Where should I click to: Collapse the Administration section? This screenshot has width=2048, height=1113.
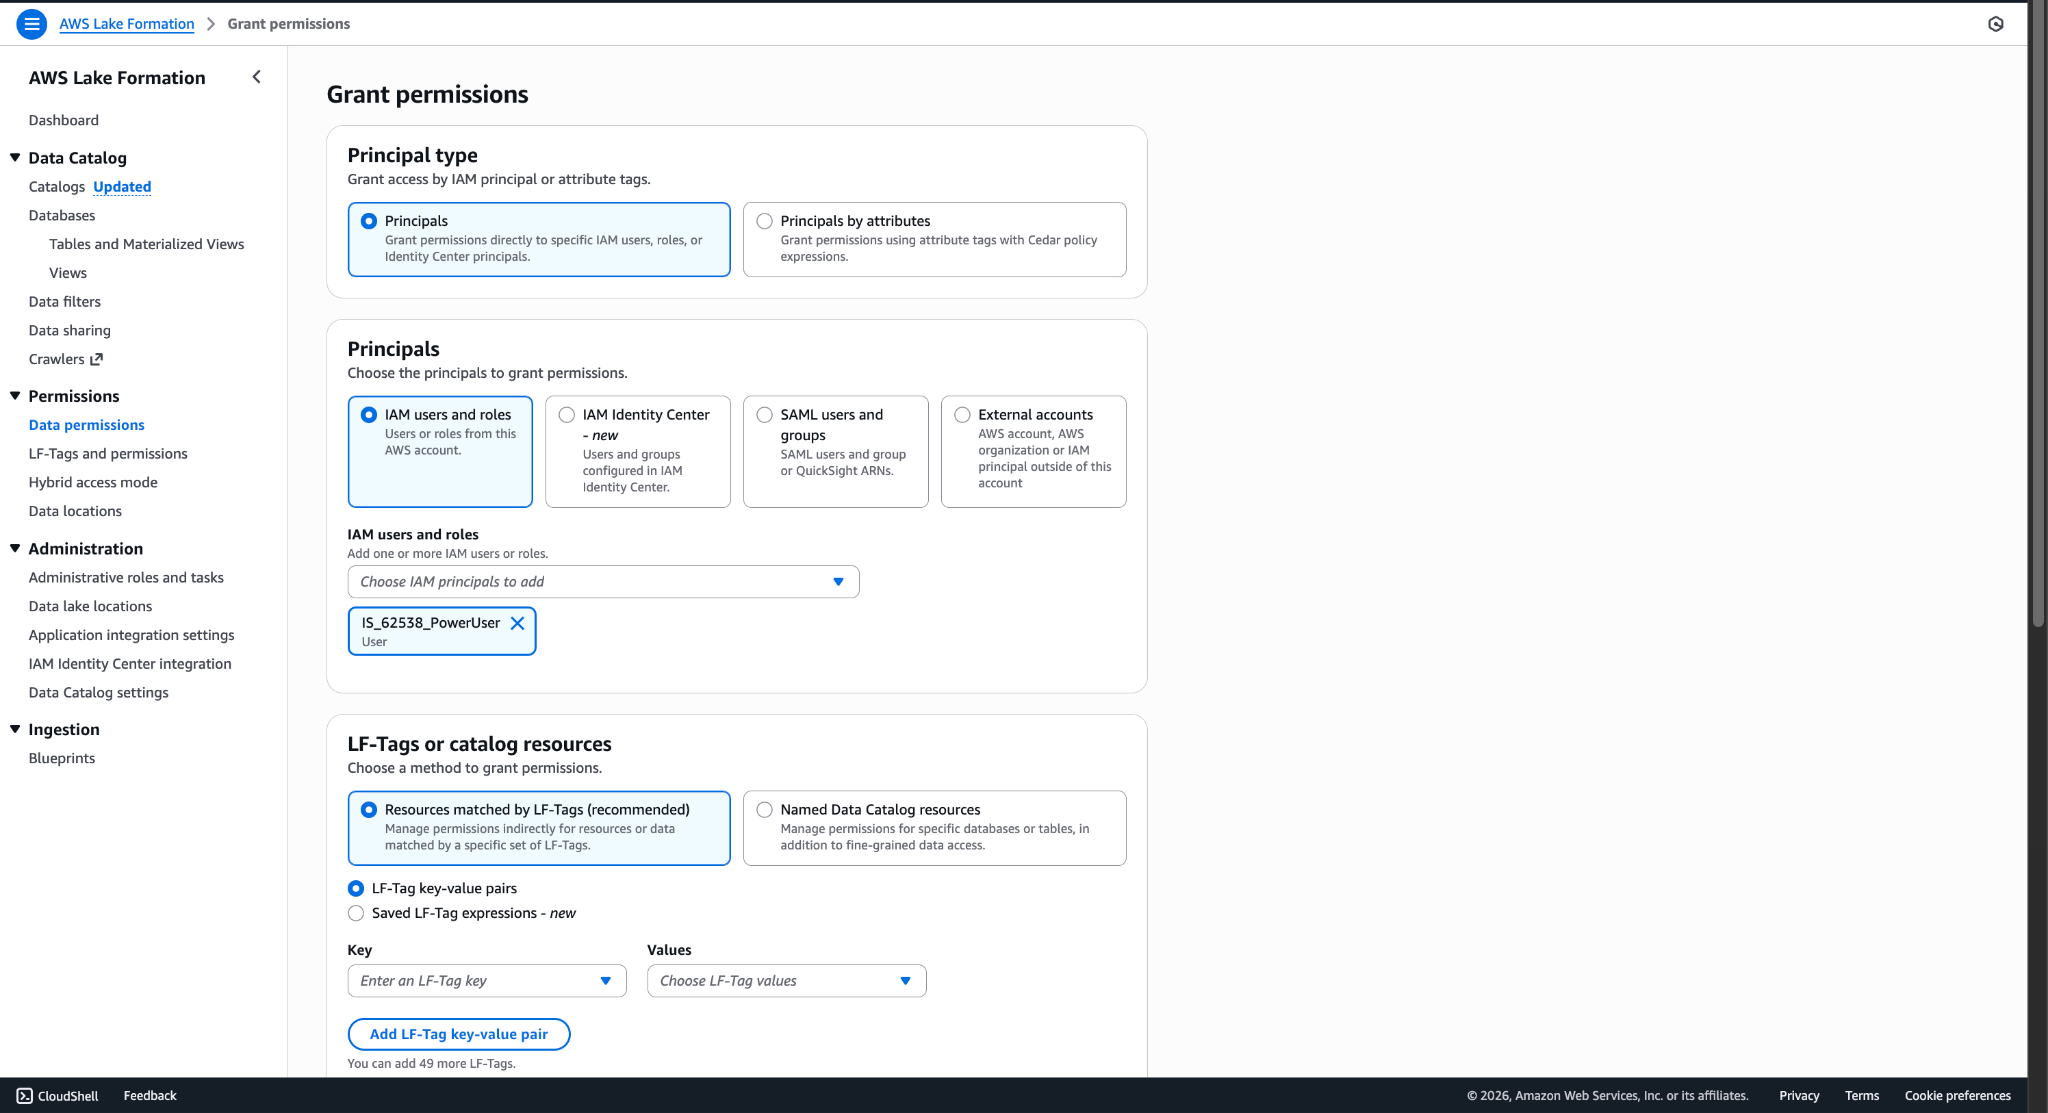[15, 549]
